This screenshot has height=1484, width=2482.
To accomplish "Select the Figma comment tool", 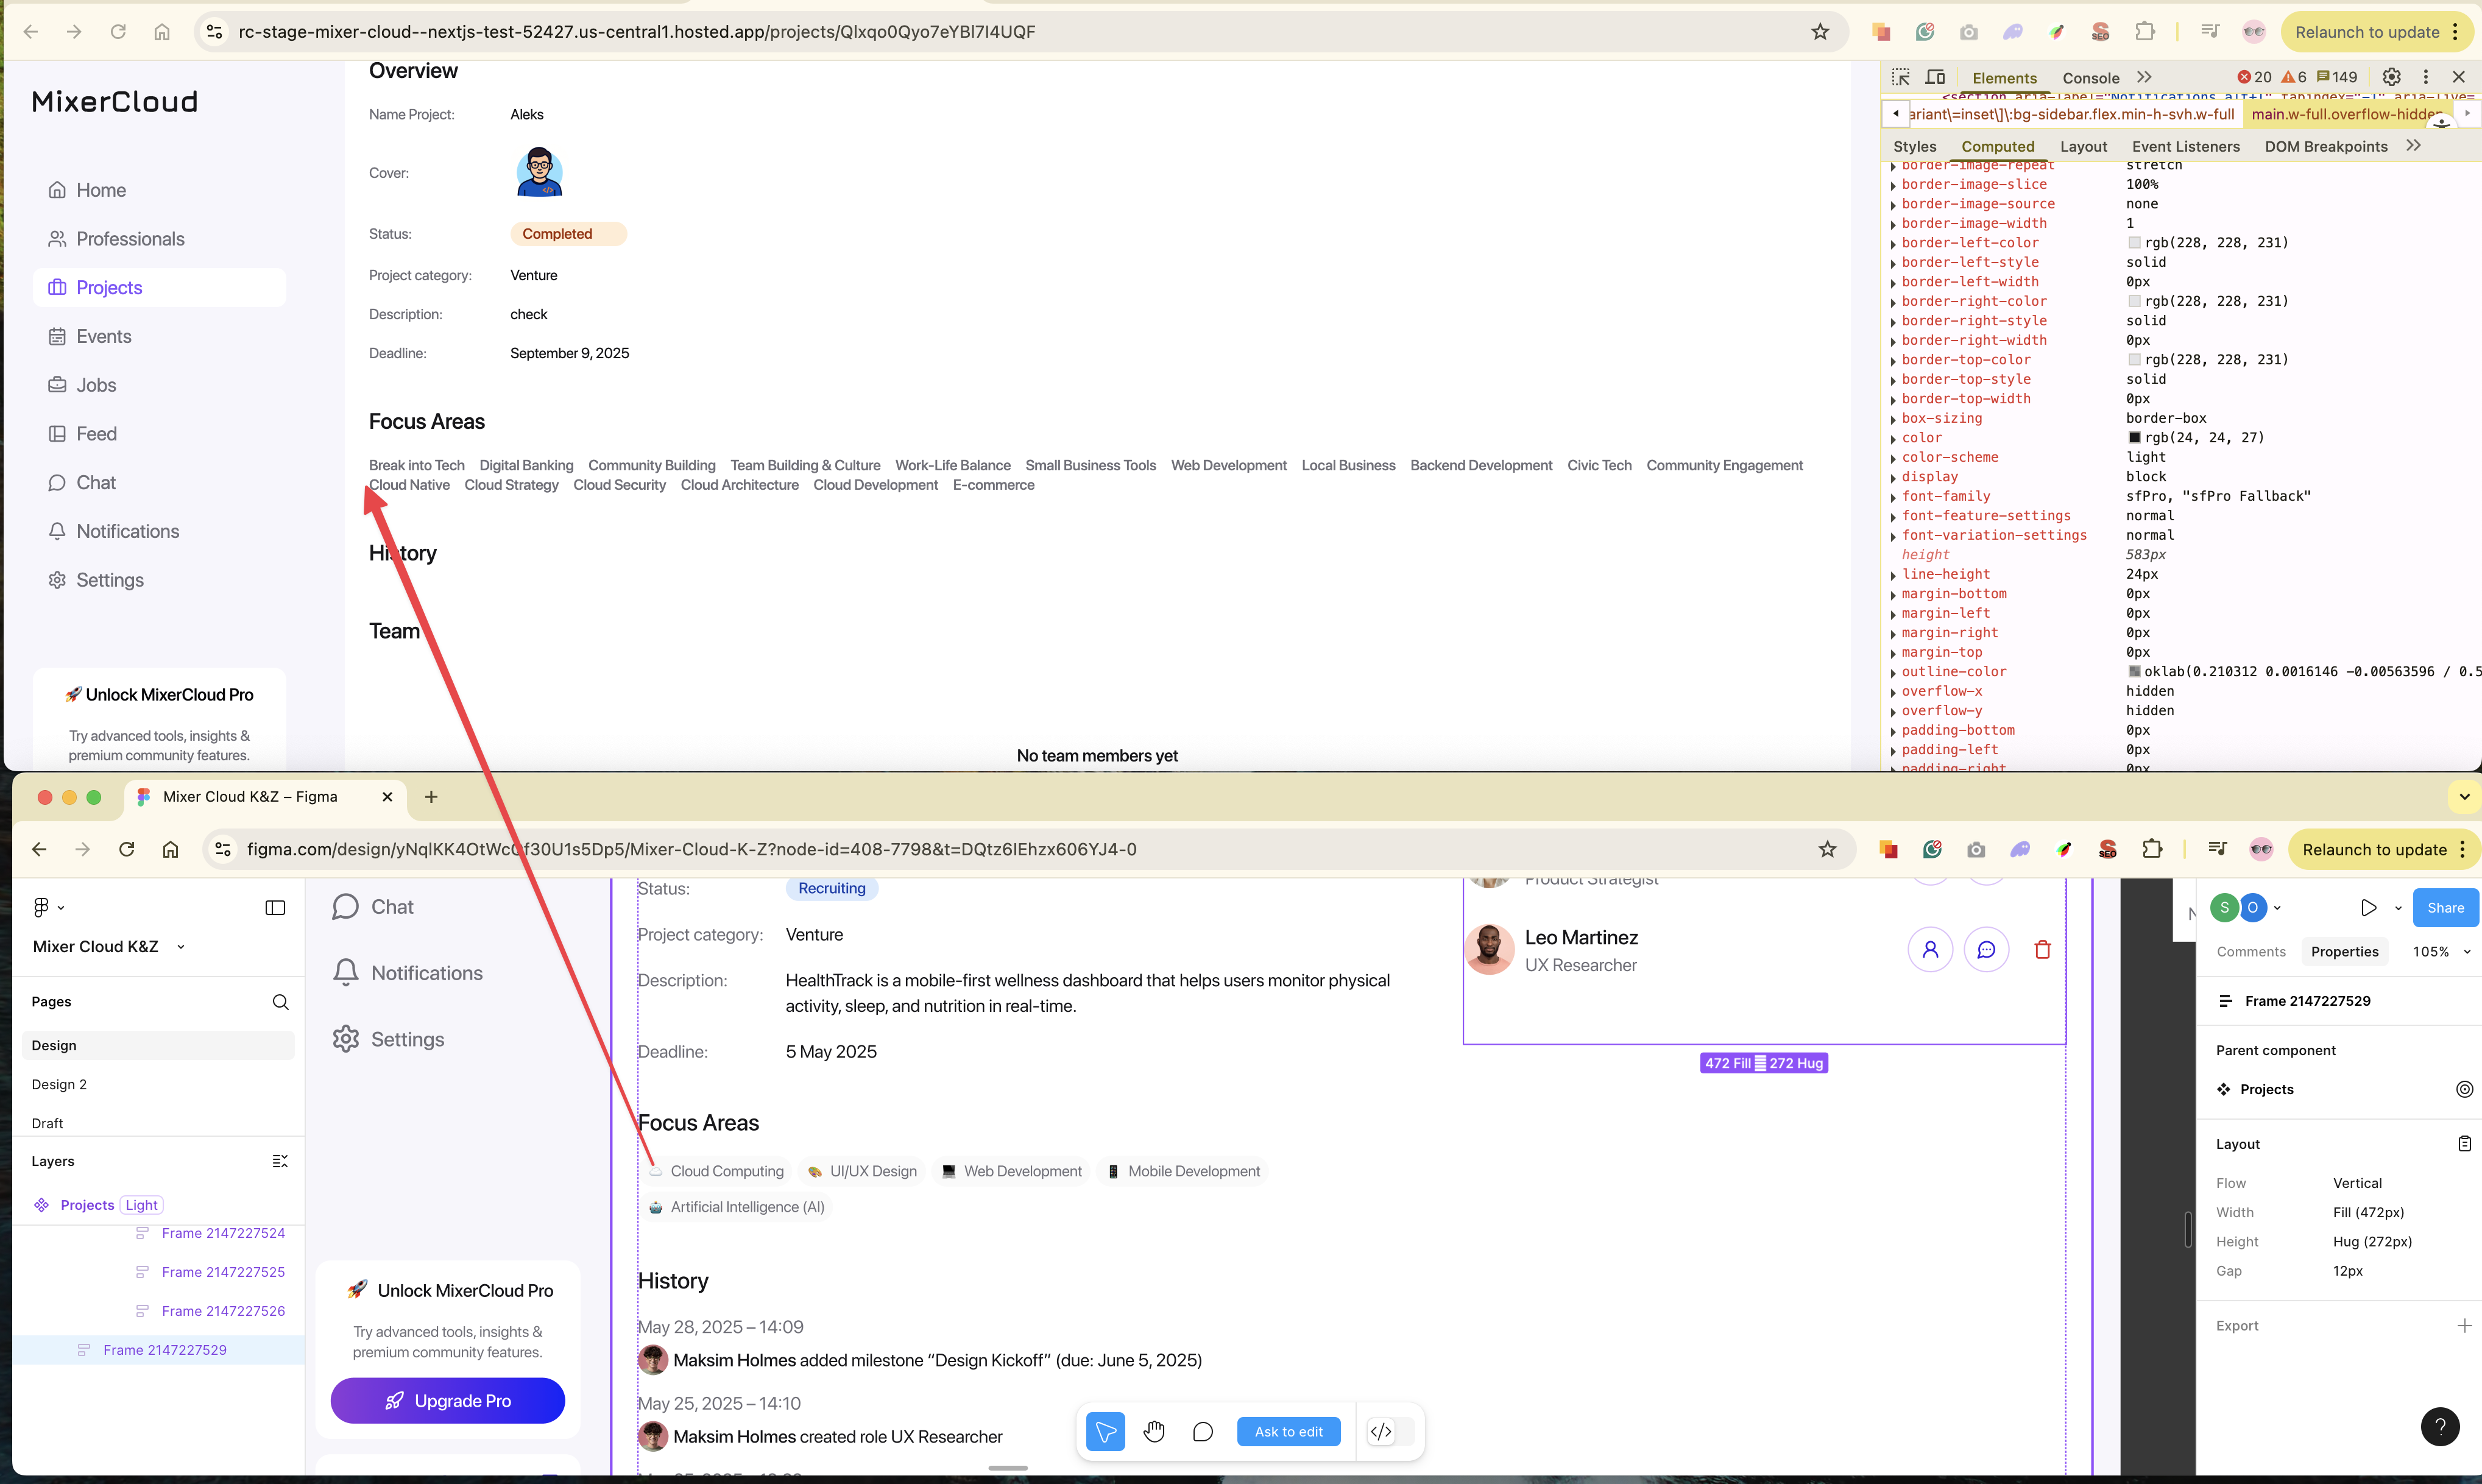I will click(1203, 1431).
